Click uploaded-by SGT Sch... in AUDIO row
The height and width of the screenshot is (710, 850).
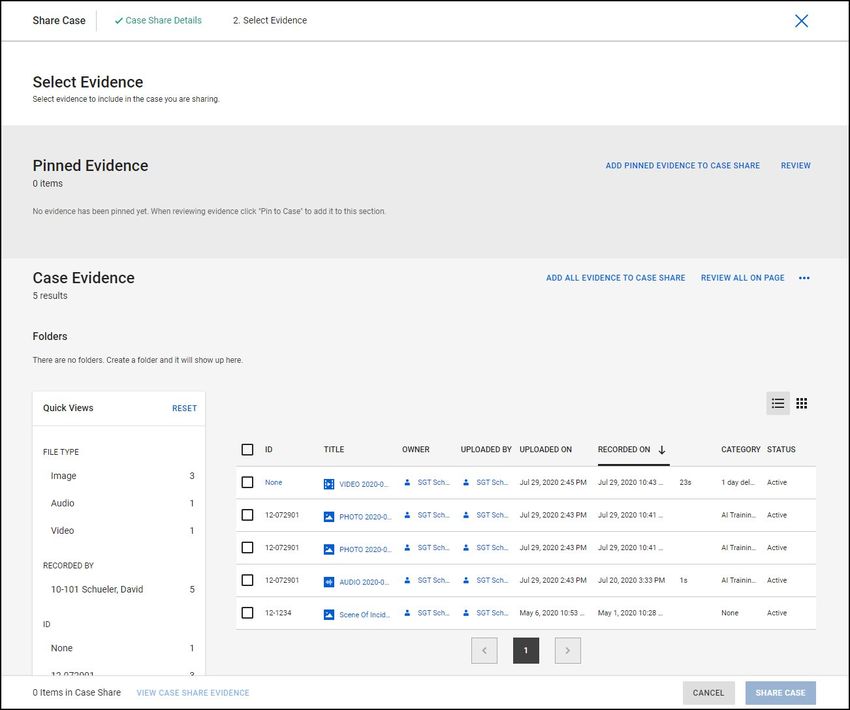pos(492,580)
